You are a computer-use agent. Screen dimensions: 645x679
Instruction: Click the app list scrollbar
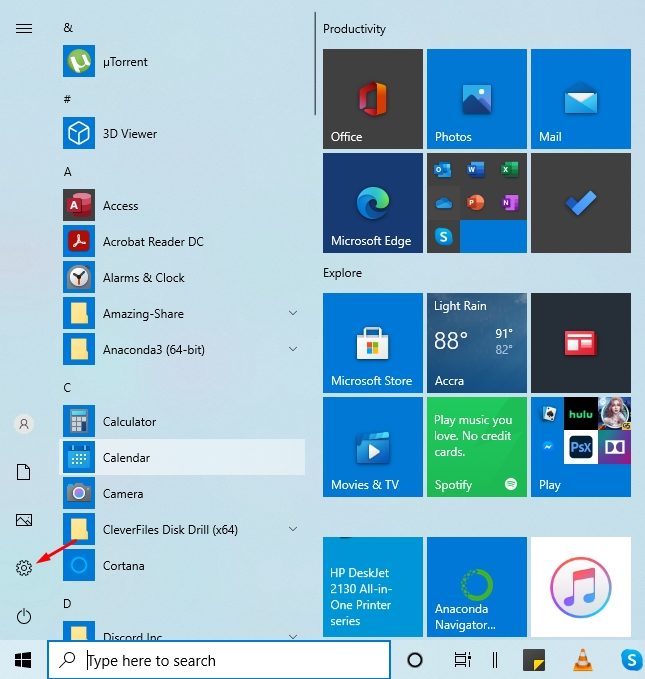tap(315, 64)
